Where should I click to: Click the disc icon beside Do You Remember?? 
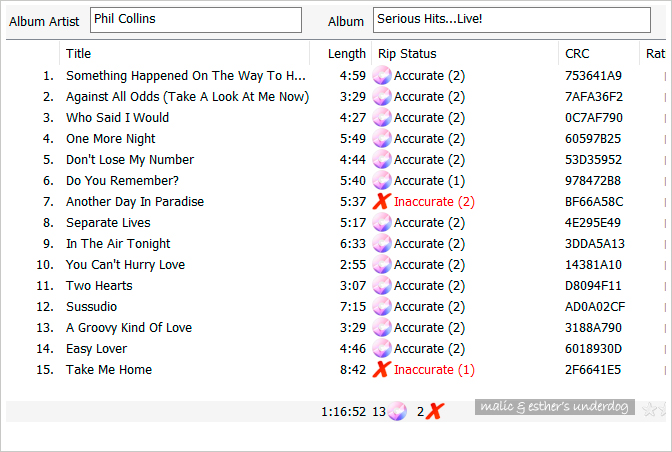382,181
